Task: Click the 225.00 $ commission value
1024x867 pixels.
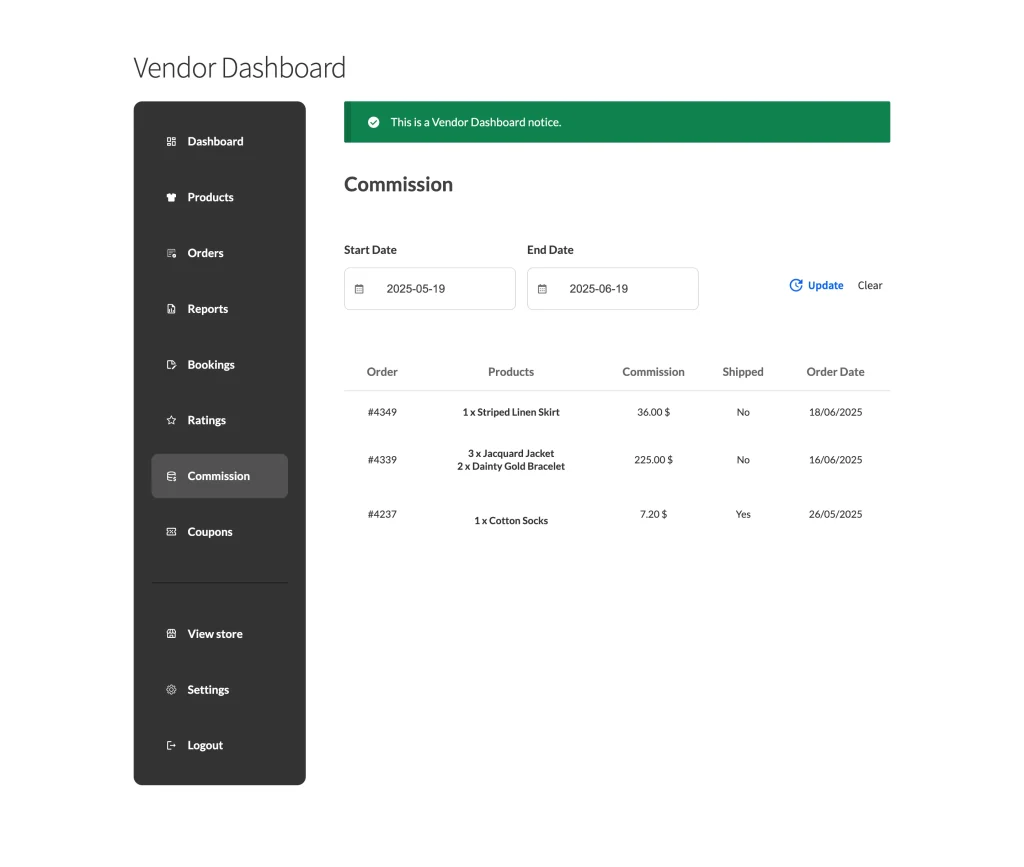Action: point(653,460)
